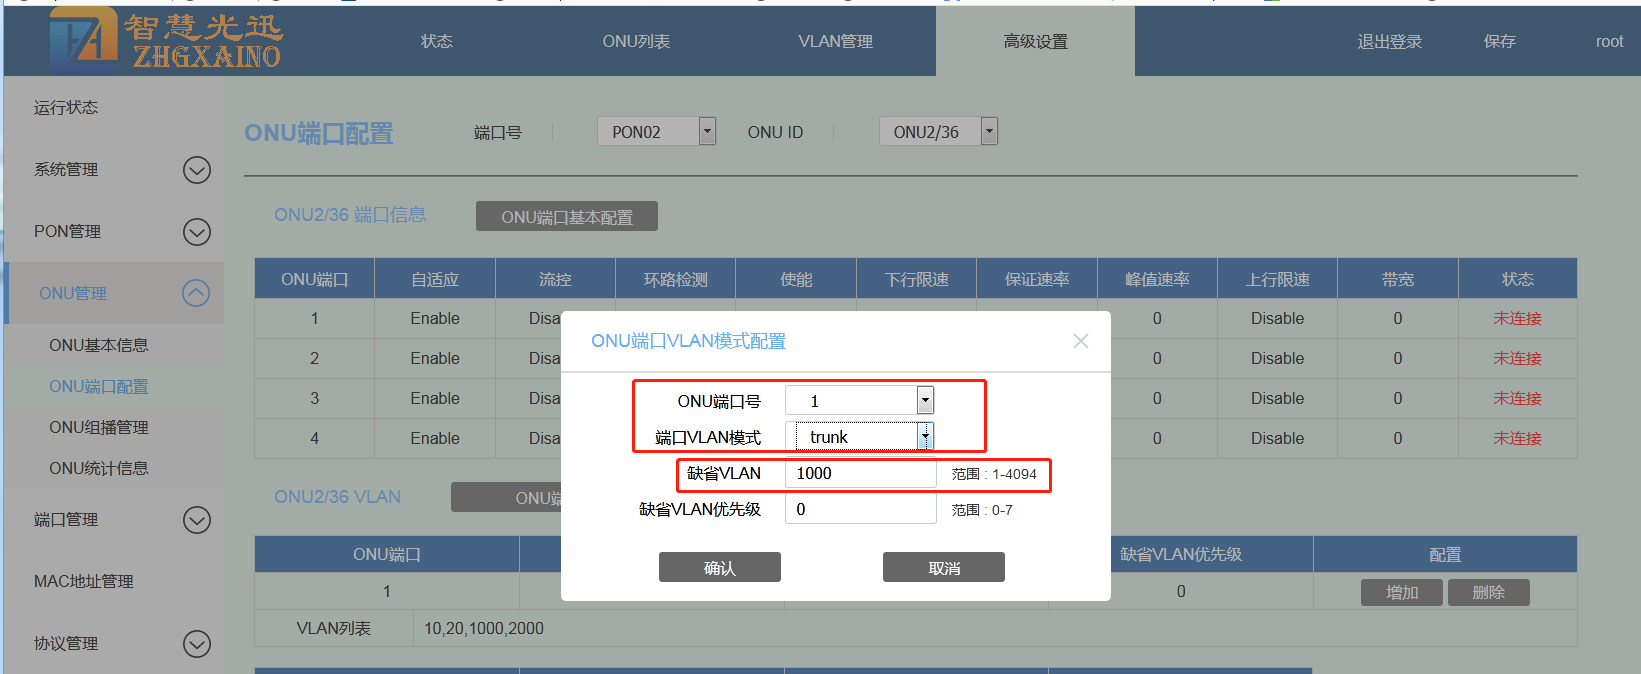Close the ONU端口VLAN模式配置 dialog
The image size is (1641, 674).
(1080, 341)
